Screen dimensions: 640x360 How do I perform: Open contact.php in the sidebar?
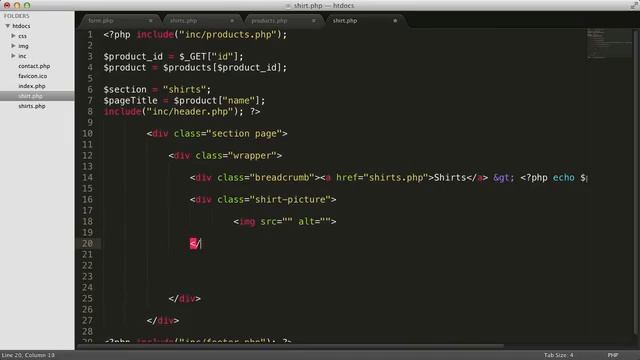point(34,66)
